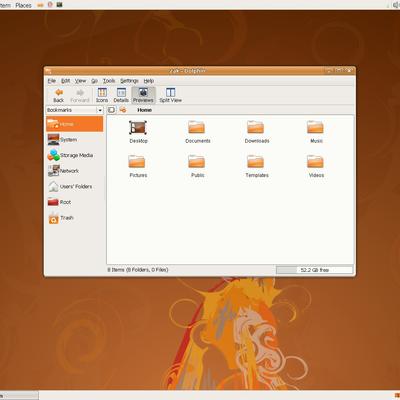
Task: Select the Home bookmark in the sidebar
Action: click(x=75, y=124)
